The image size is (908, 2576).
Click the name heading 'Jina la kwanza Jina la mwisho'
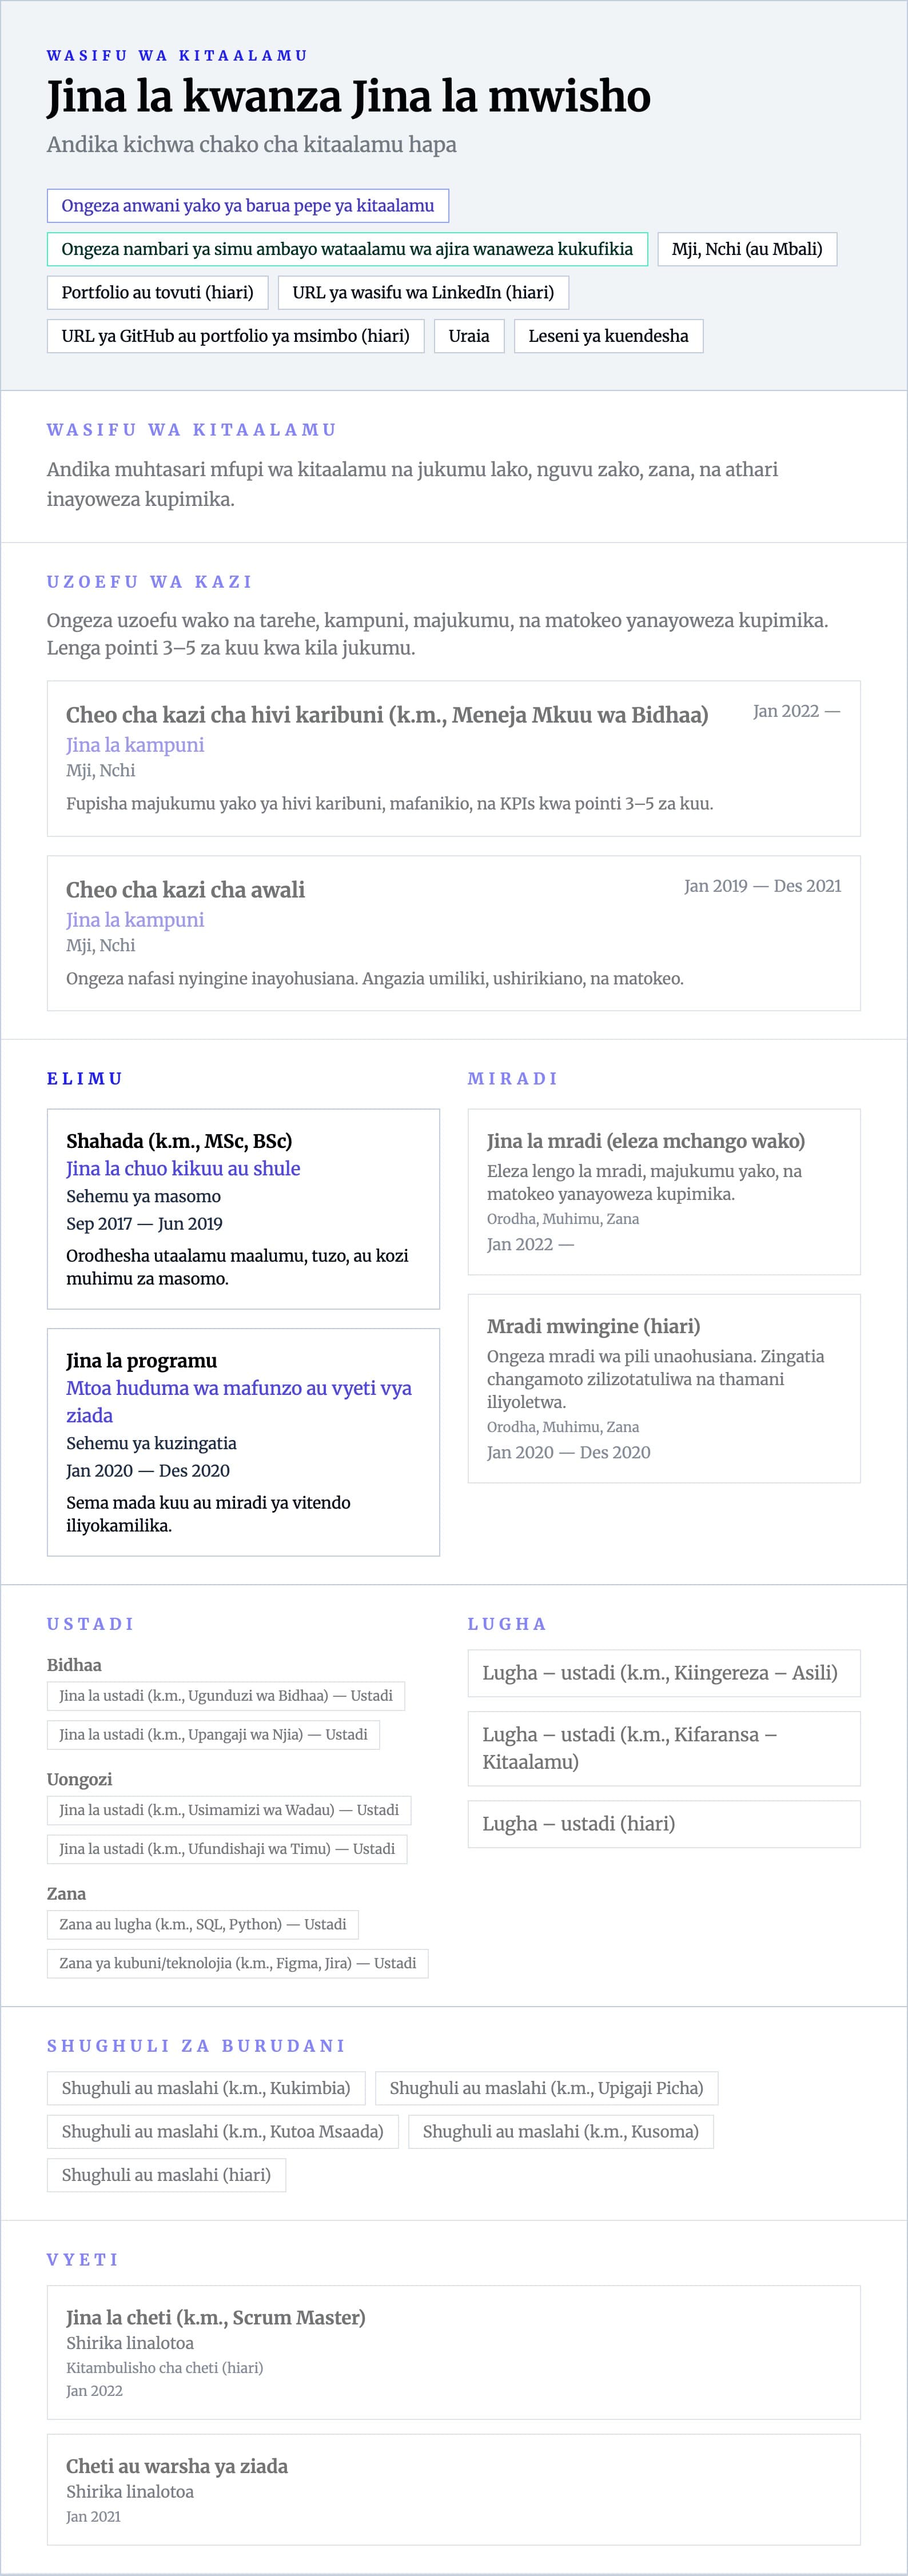click(348, 98)
